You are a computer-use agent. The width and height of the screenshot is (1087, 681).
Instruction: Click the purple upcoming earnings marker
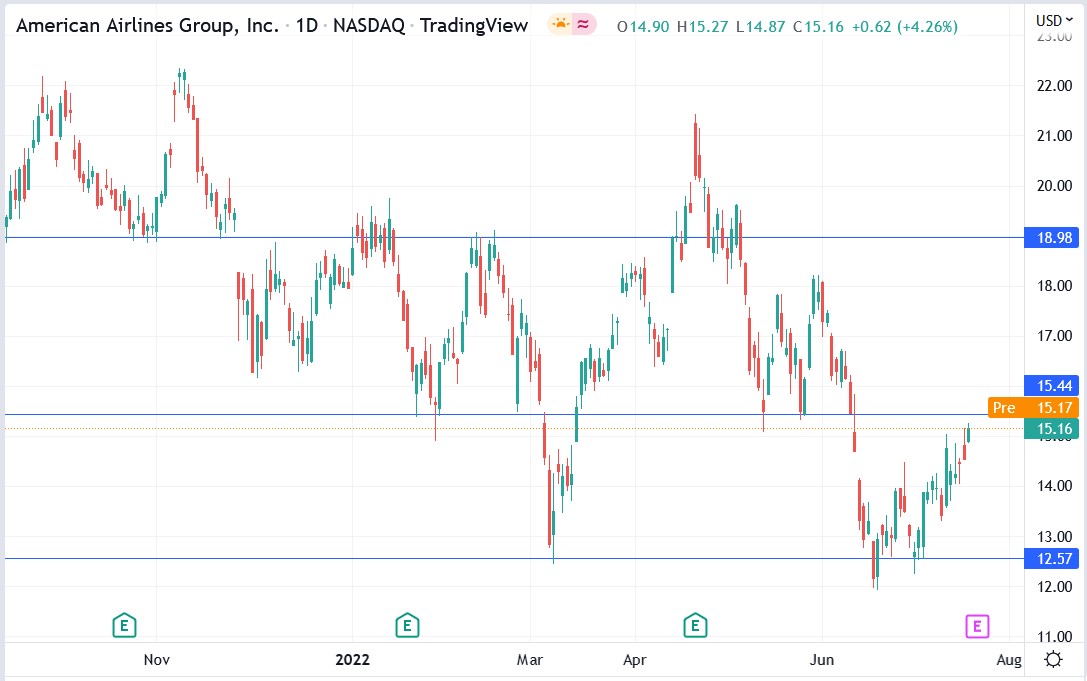pos(977,626)
